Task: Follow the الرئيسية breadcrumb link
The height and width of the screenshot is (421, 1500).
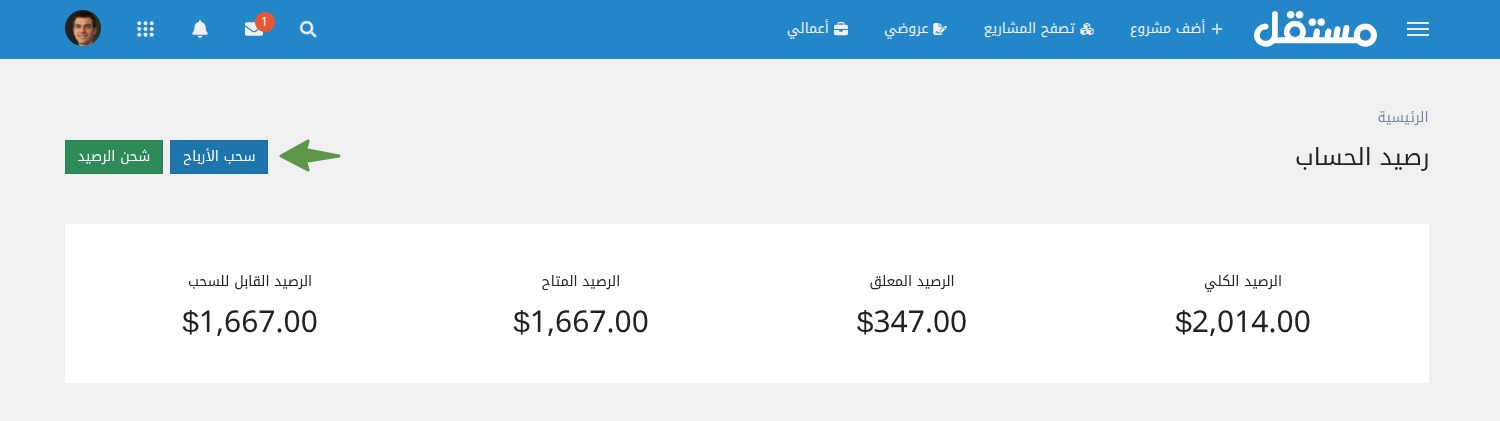Action: click(1402, 117)
